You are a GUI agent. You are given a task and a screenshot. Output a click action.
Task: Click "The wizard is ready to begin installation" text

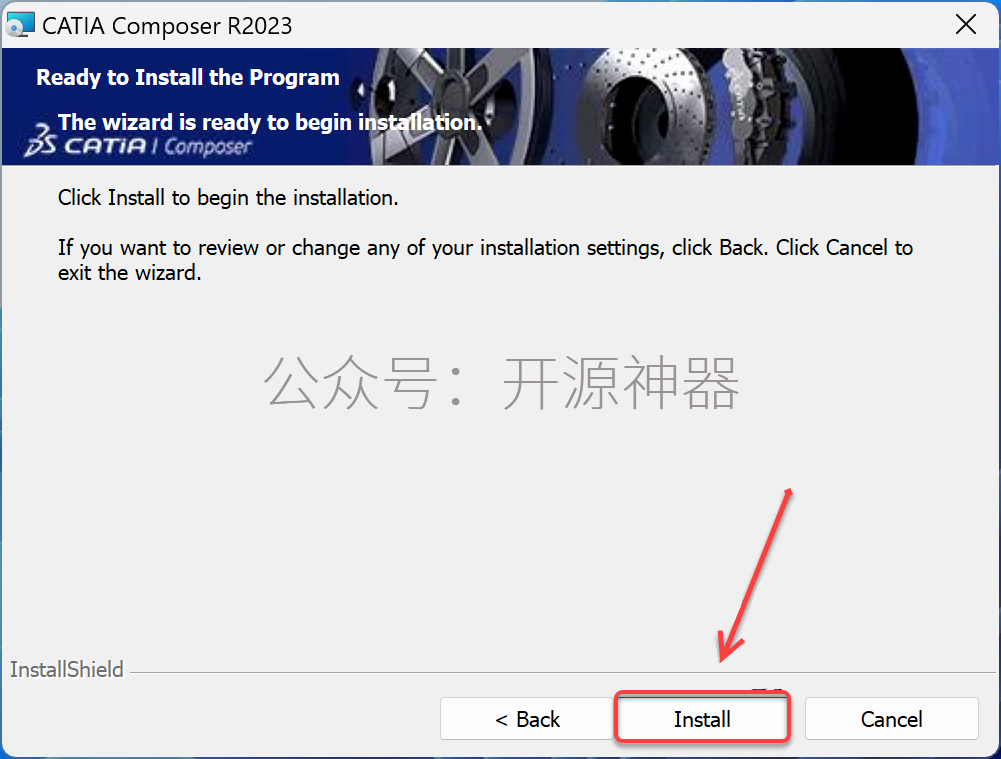pos(270,122)
